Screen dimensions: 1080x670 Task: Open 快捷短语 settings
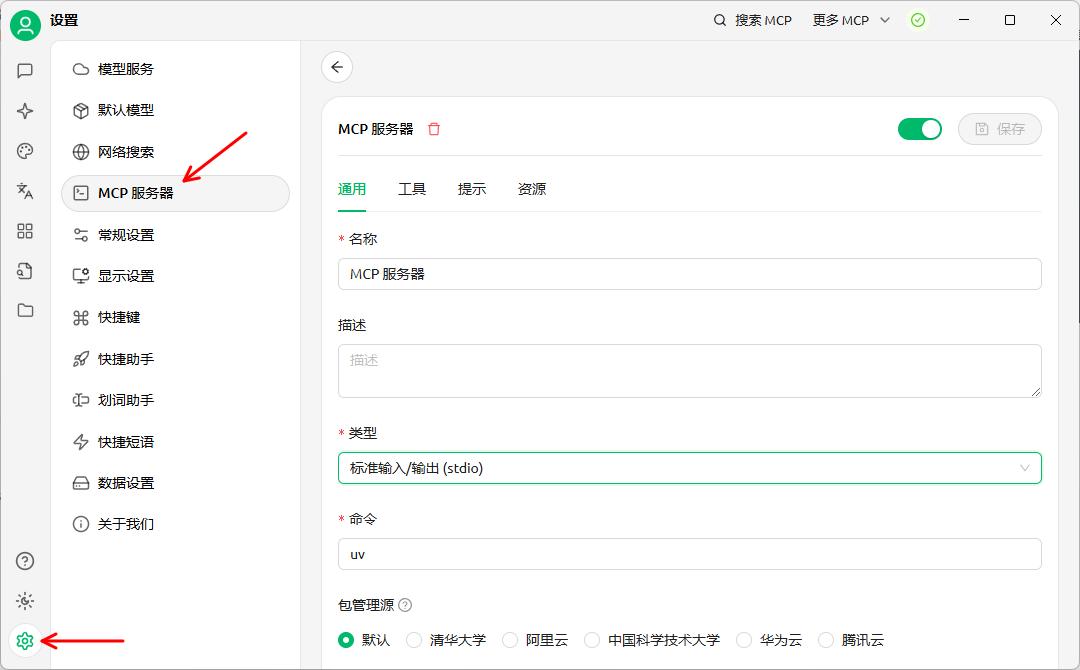coord(175,441)
